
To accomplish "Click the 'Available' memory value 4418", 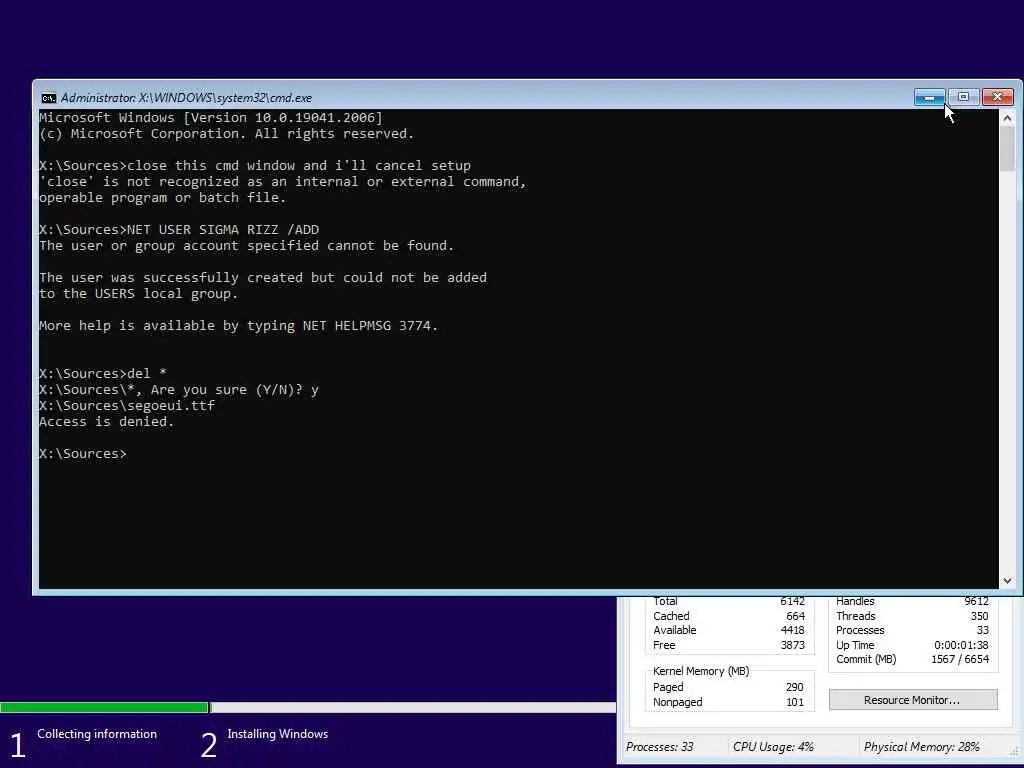I will coord(793,630).
